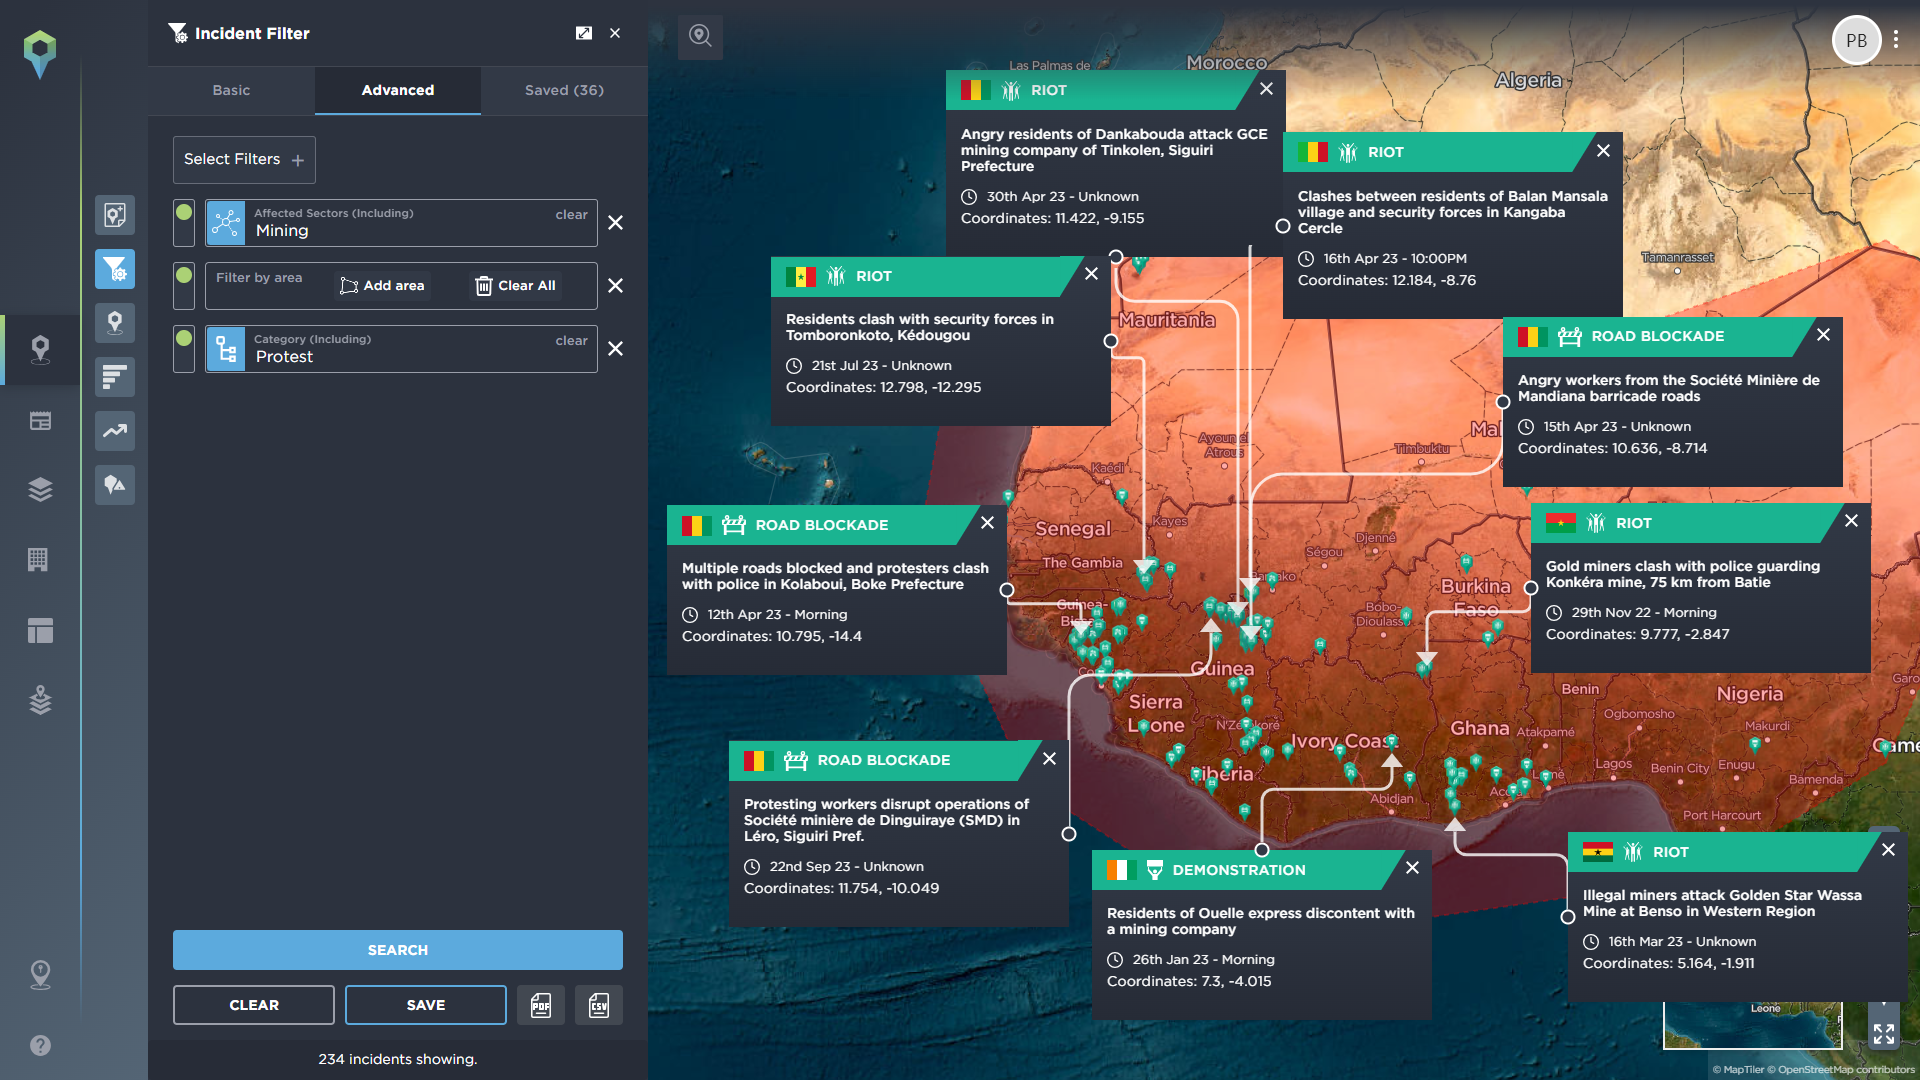Click the Advanced tab

pyautogui.click(x=397, y=90)
